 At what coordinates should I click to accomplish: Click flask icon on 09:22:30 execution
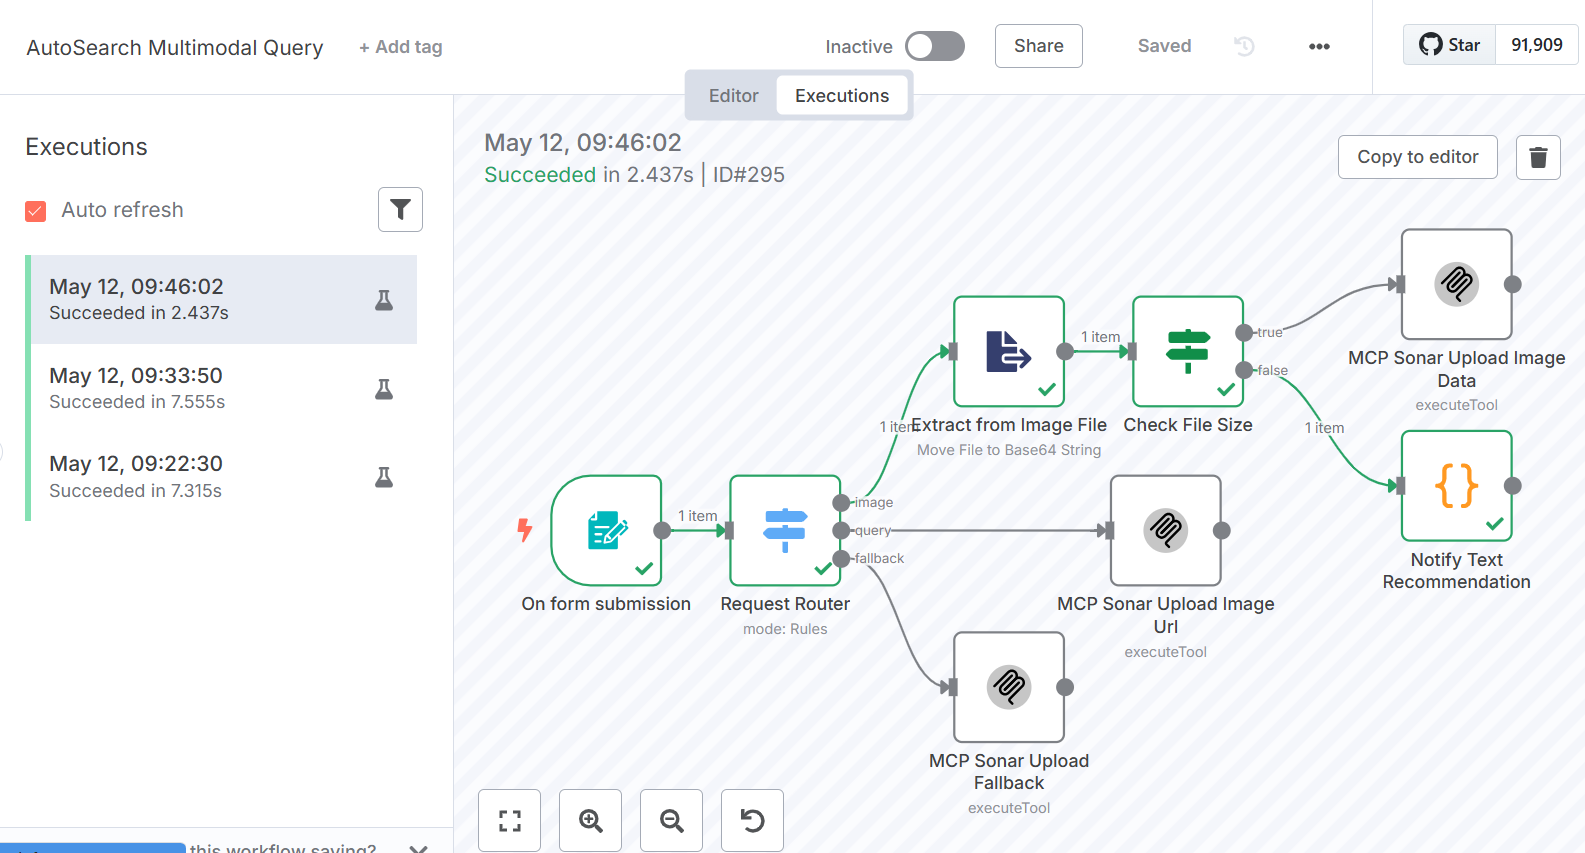(384, 477)
